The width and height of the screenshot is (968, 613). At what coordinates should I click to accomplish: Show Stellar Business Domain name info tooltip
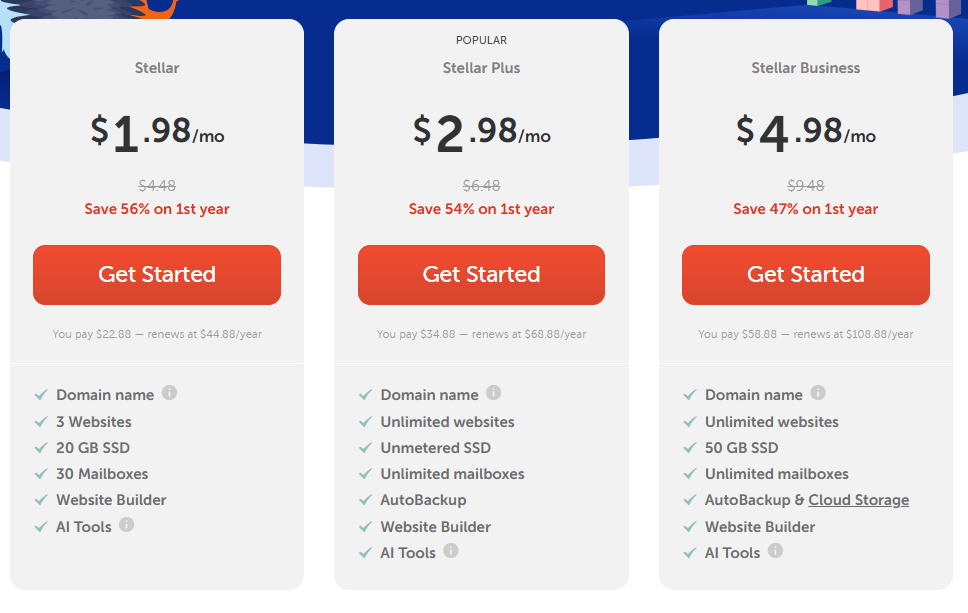(x=818, y=393)
